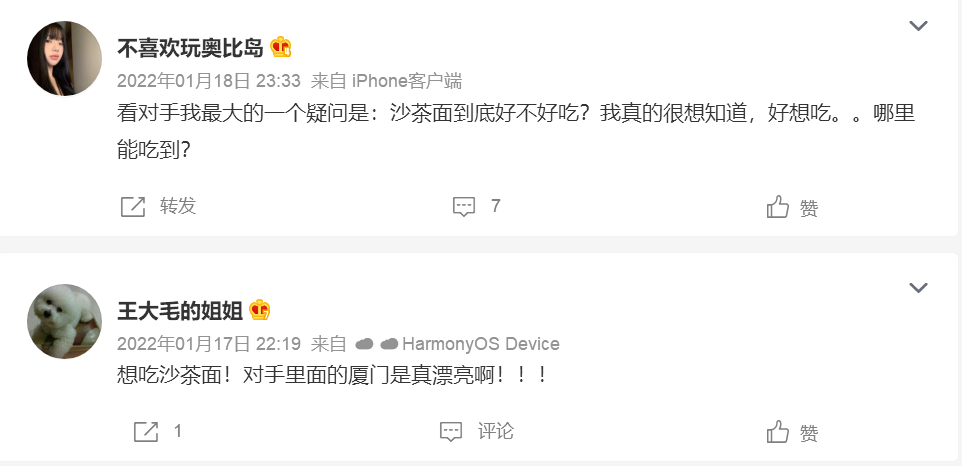The width and height of the screenshot is (962, 466).
Task: Click the crown badge beside 不喜欢玩奥比岛
Action: point(281,47)
